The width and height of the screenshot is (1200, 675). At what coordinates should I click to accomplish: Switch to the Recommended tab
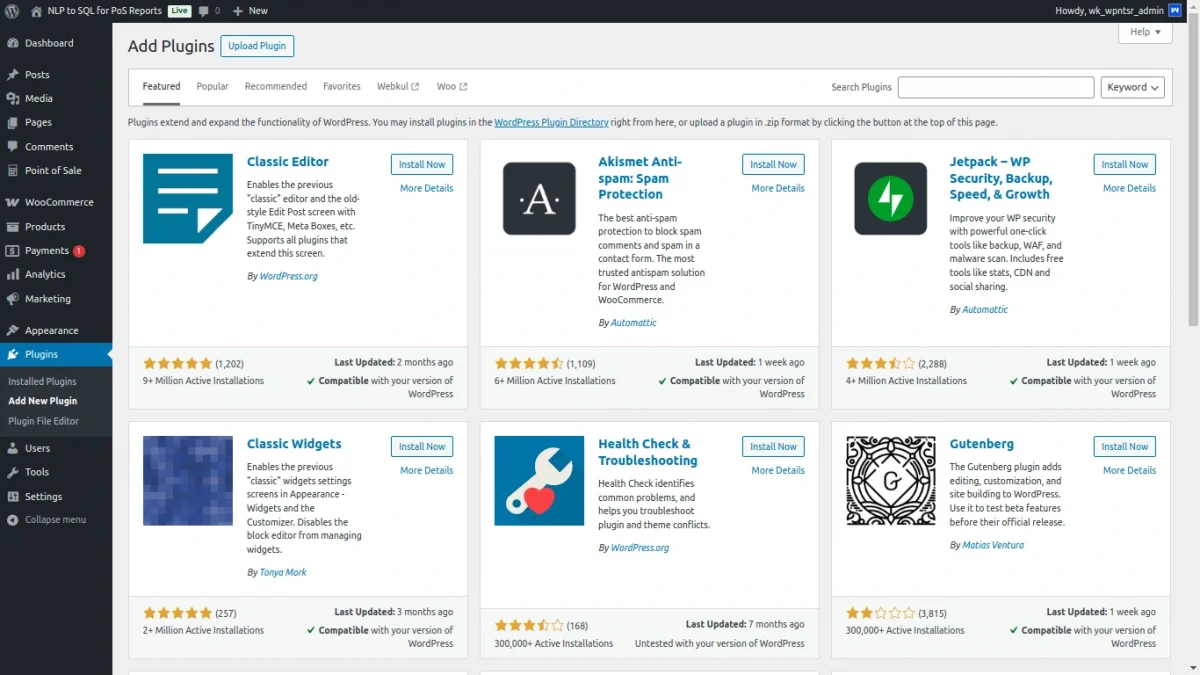point(276,87)
